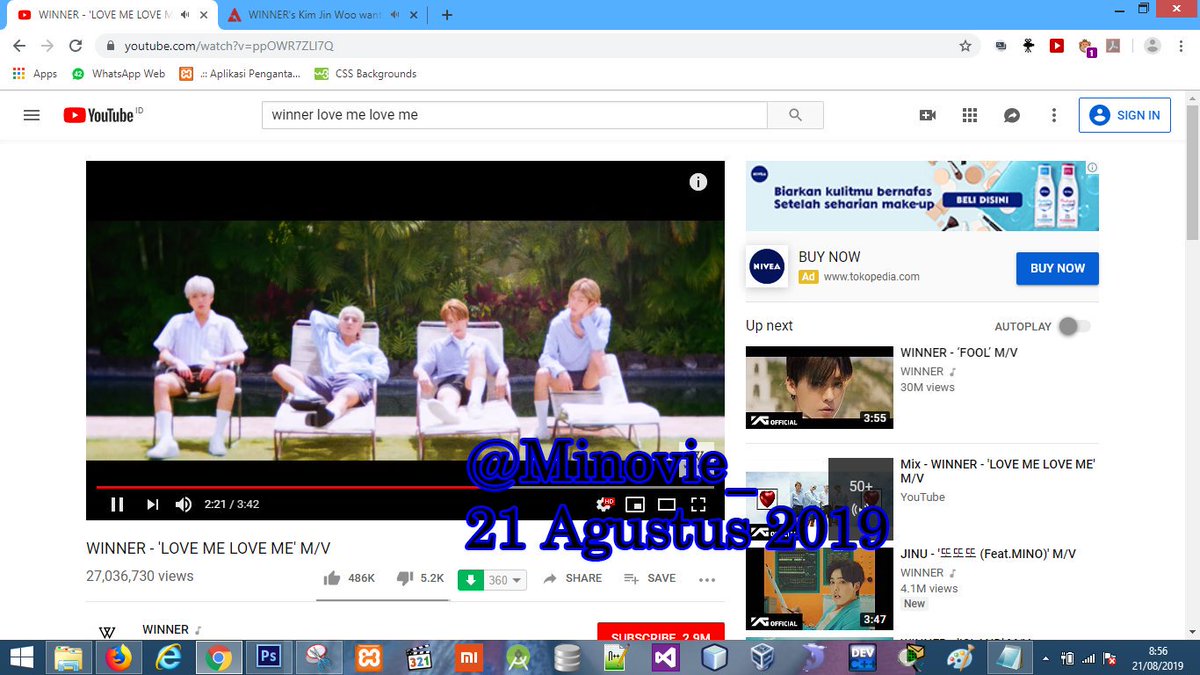Viewport: 1200px width, 675px height.
Task: Open the YouTube hamburger guide menu
Action: coord(31,115)
